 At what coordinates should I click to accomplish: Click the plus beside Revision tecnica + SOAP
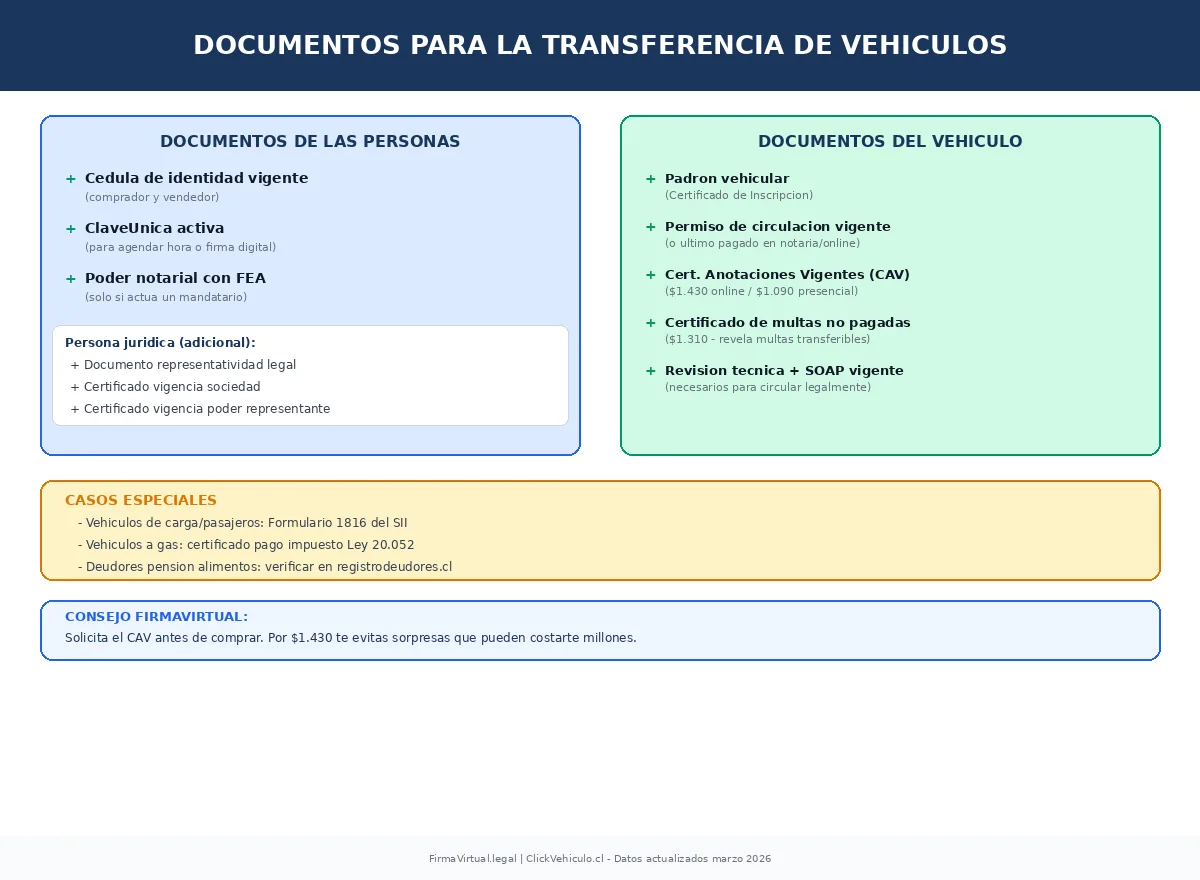650,371
